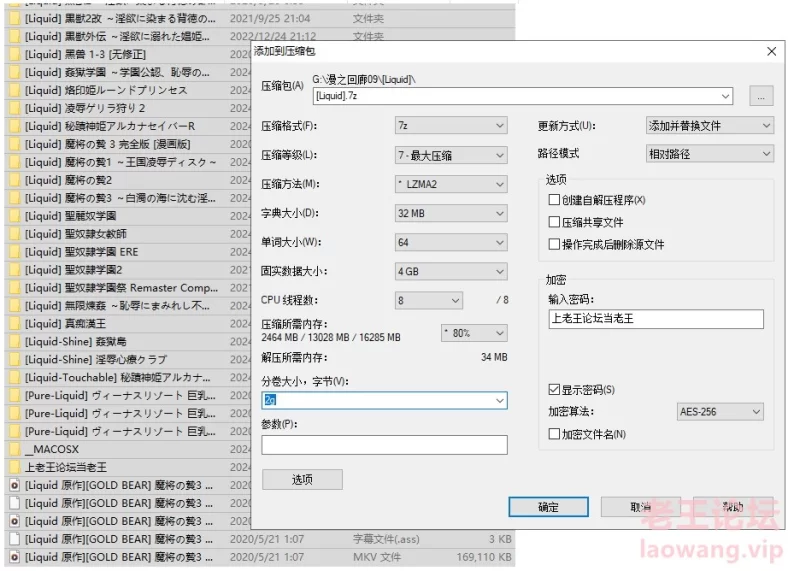Click the 参数 input field
The width and height of the screenshot is (800, 571).
point(384,445)
